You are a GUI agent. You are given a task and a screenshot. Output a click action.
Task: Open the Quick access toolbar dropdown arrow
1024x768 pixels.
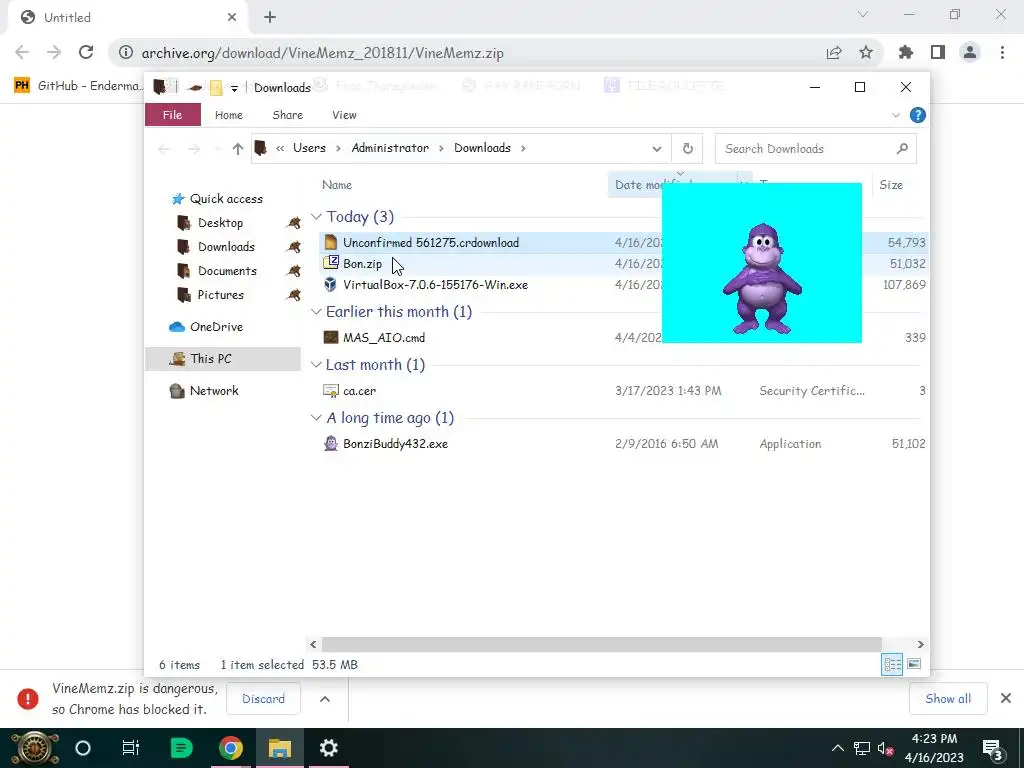(x=234, y=88)
